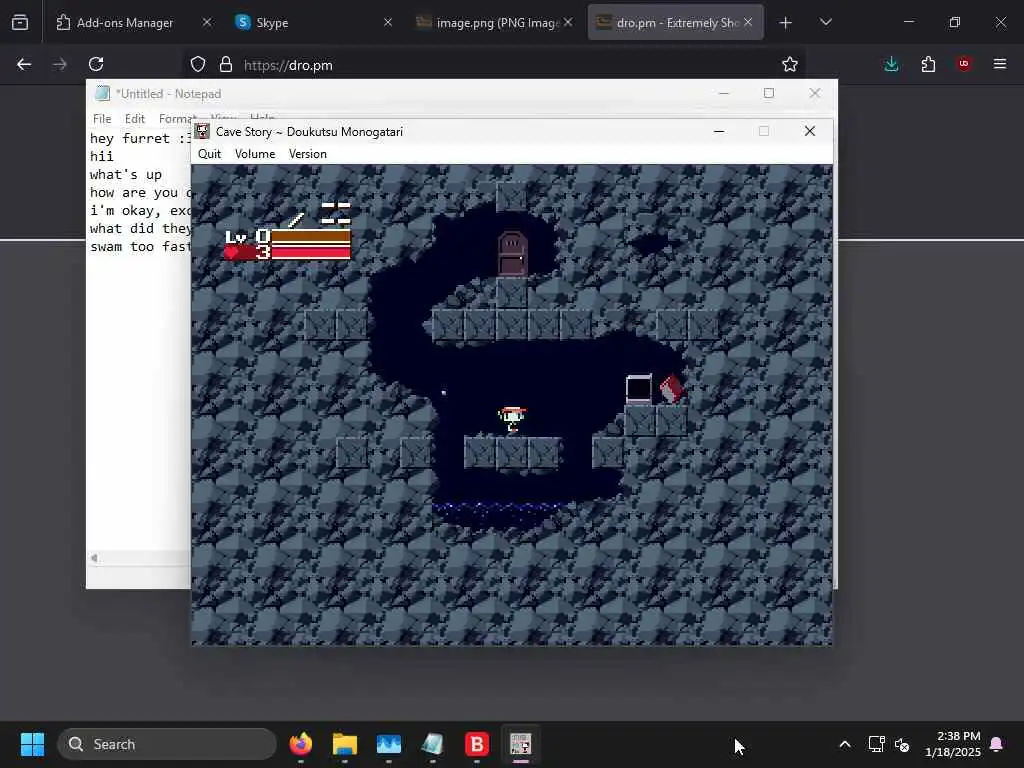Switch to the Add-ons Manager tab
Screen dimensions: 1024x768
pyautogui.click(x=125, y=23)
